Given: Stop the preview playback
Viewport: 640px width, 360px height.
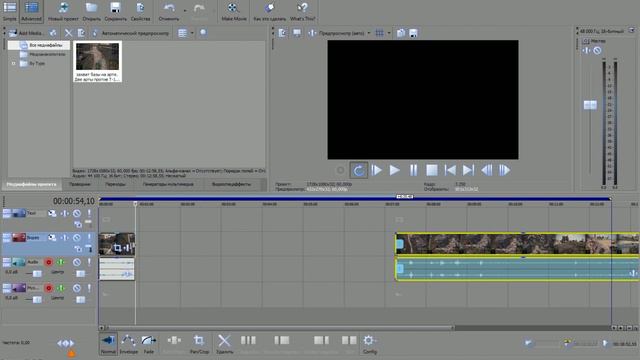Looking at the screenshot, I should [432, 170].
